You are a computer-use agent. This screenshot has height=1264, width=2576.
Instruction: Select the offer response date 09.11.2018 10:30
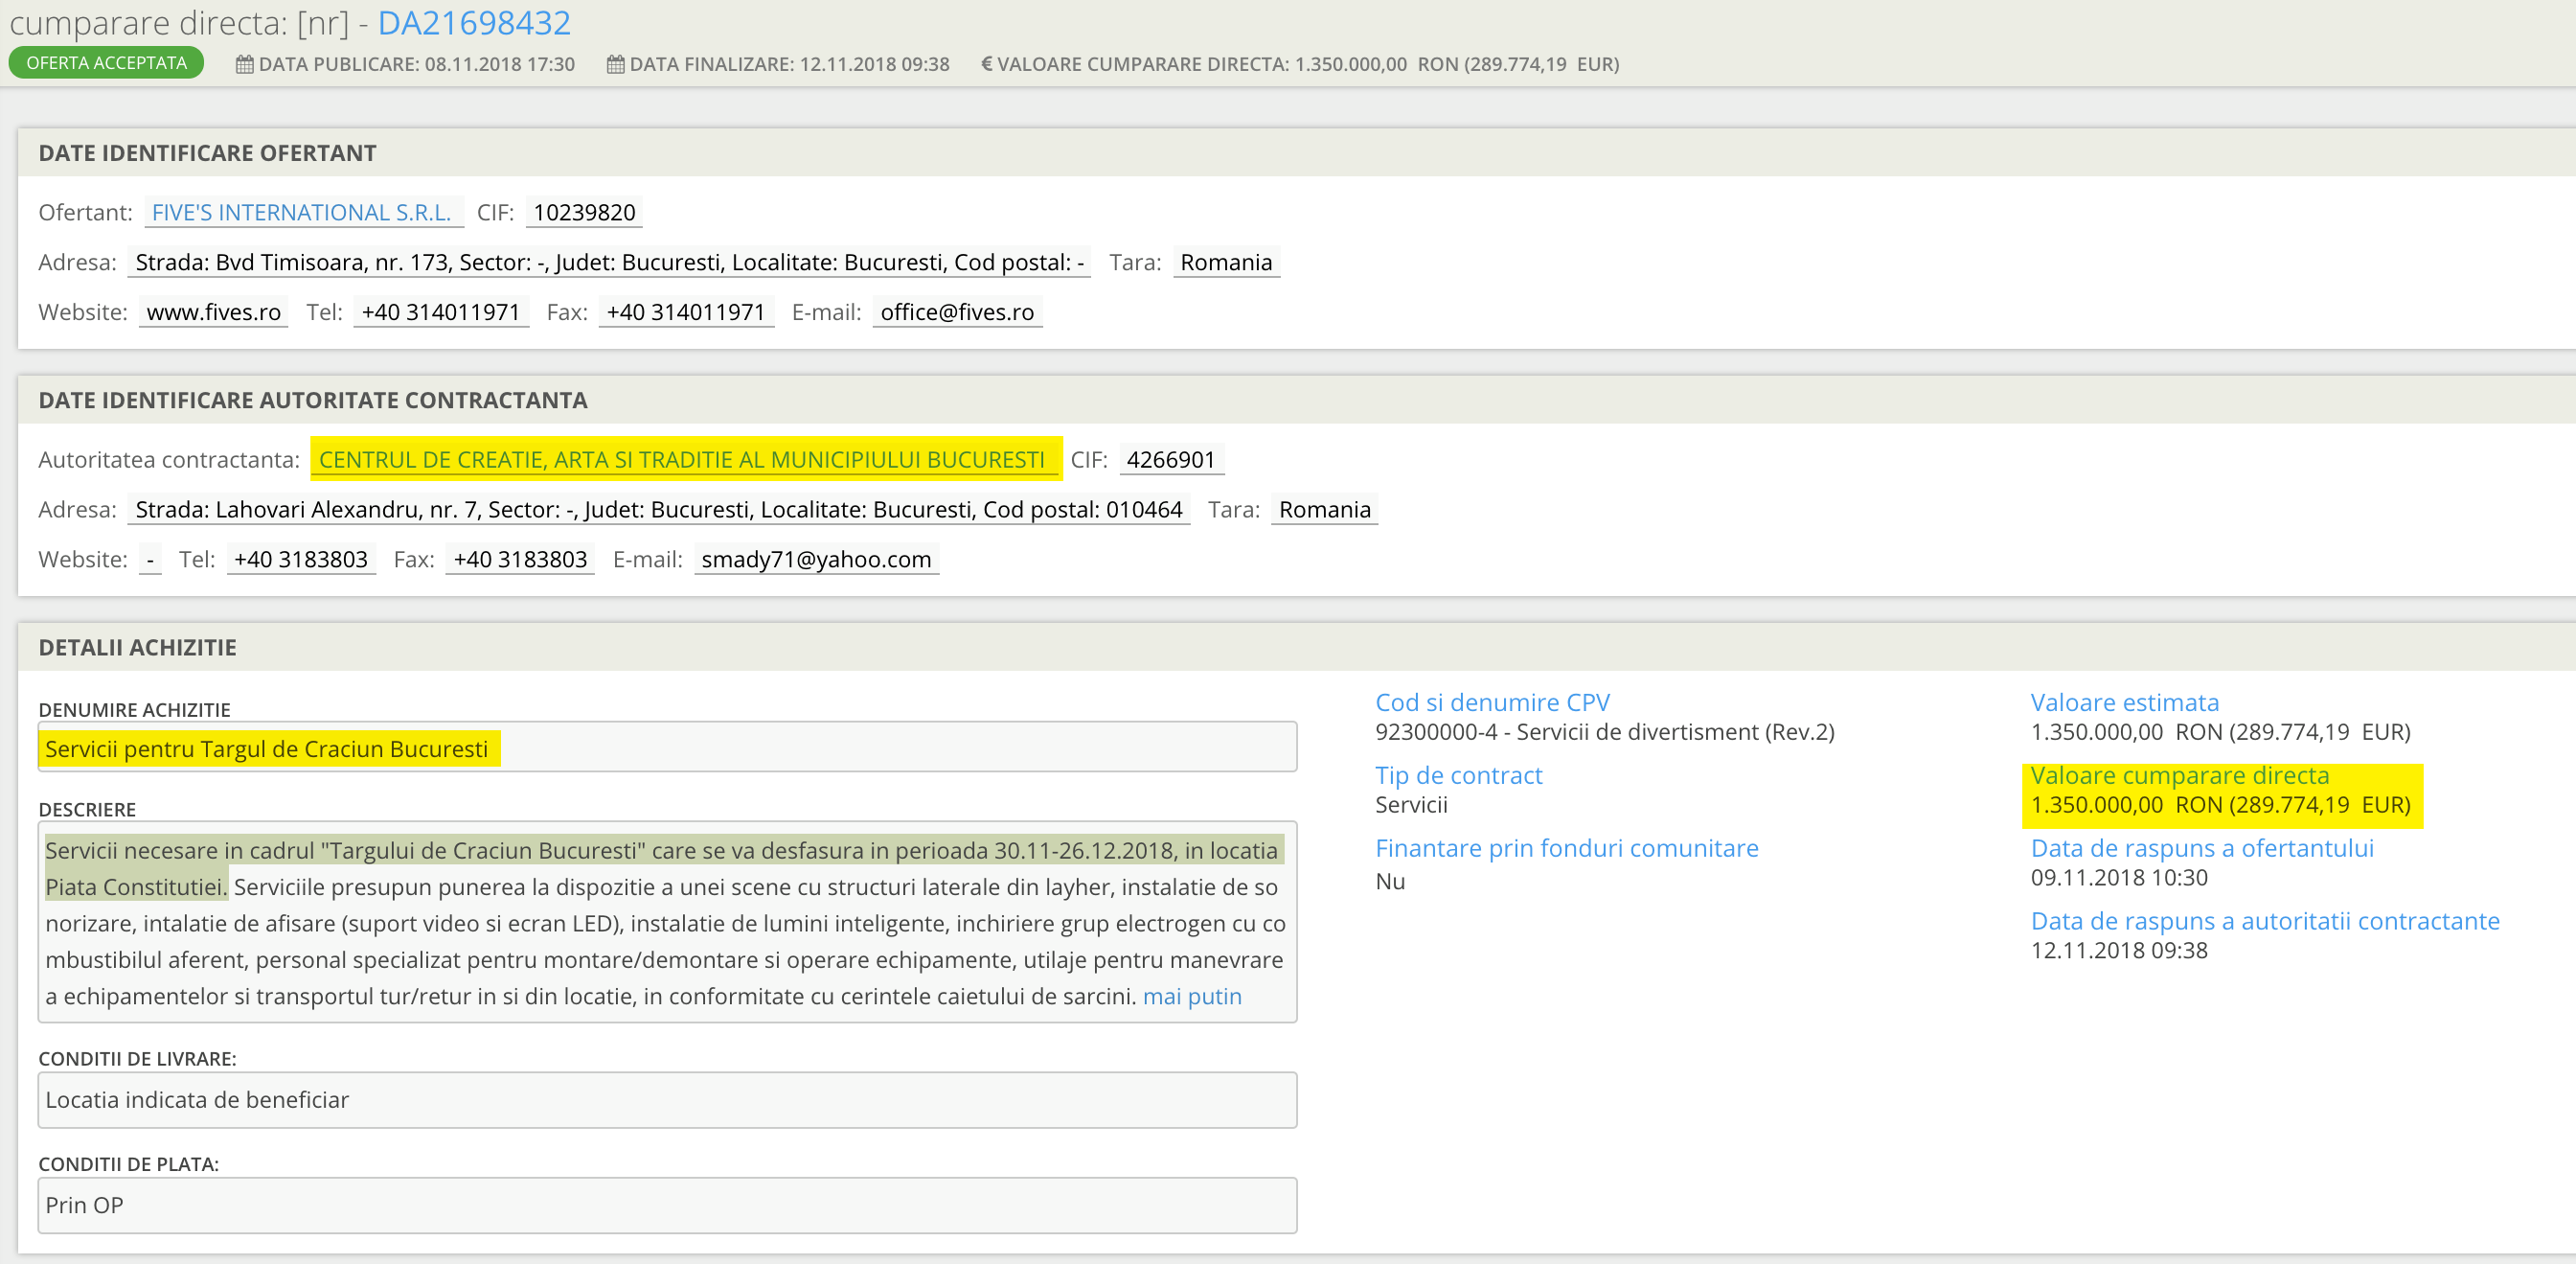pos(2119,878)
